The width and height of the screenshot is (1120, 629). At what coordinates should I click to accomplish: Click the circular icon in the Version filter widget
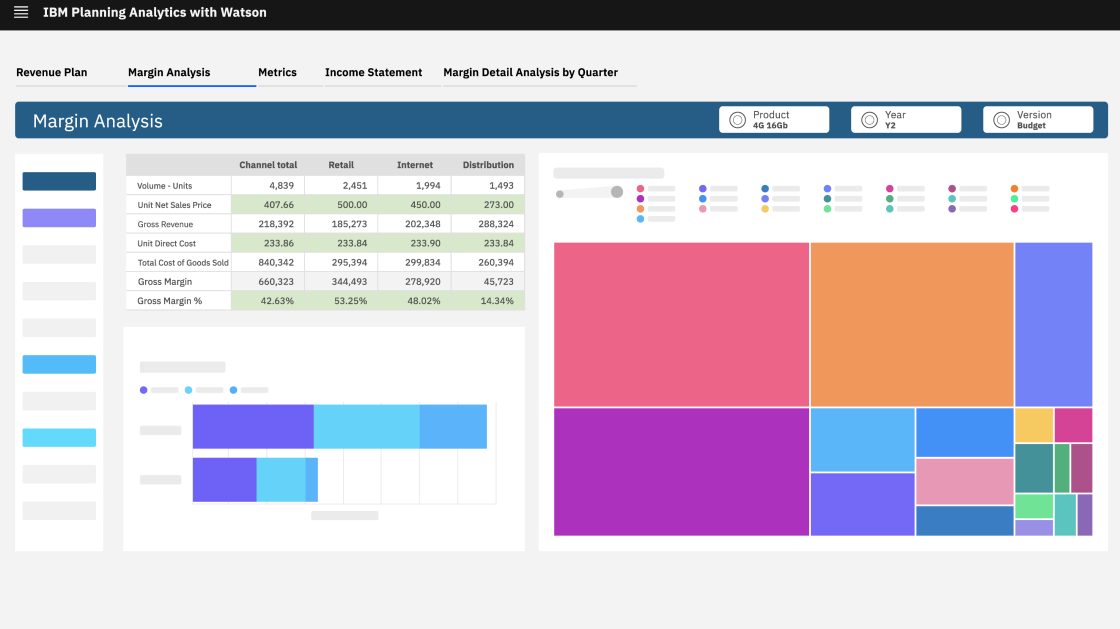tap(1000, 119)
